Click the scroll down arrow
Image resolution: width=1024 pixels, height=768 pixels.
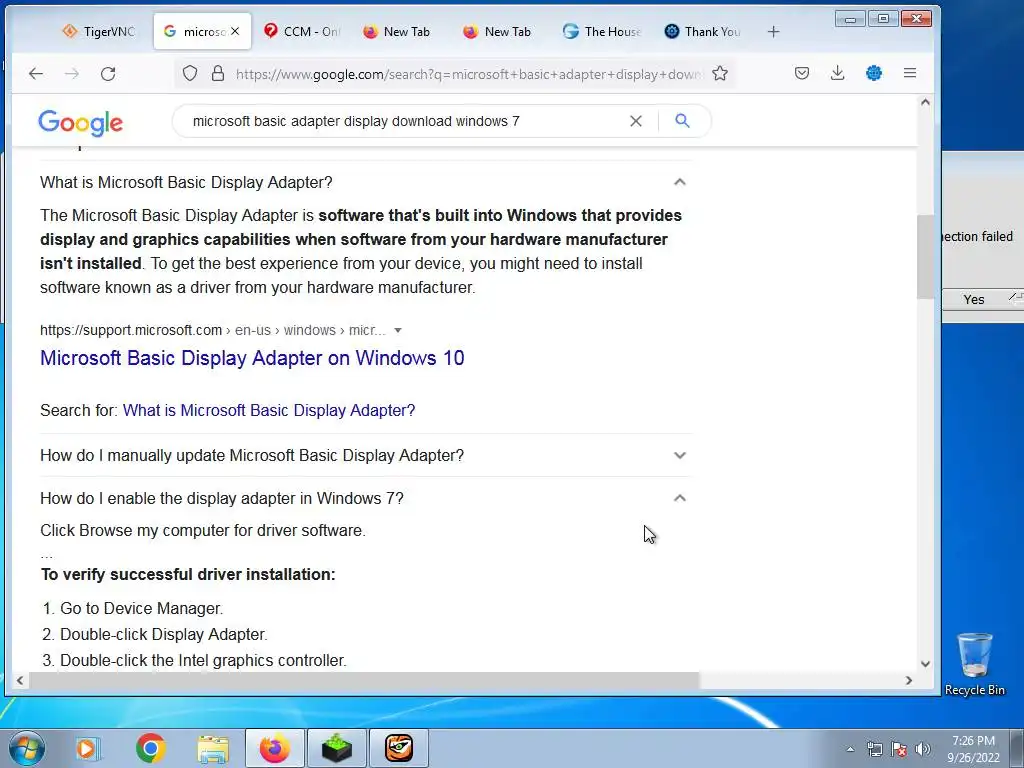point(925,664)
